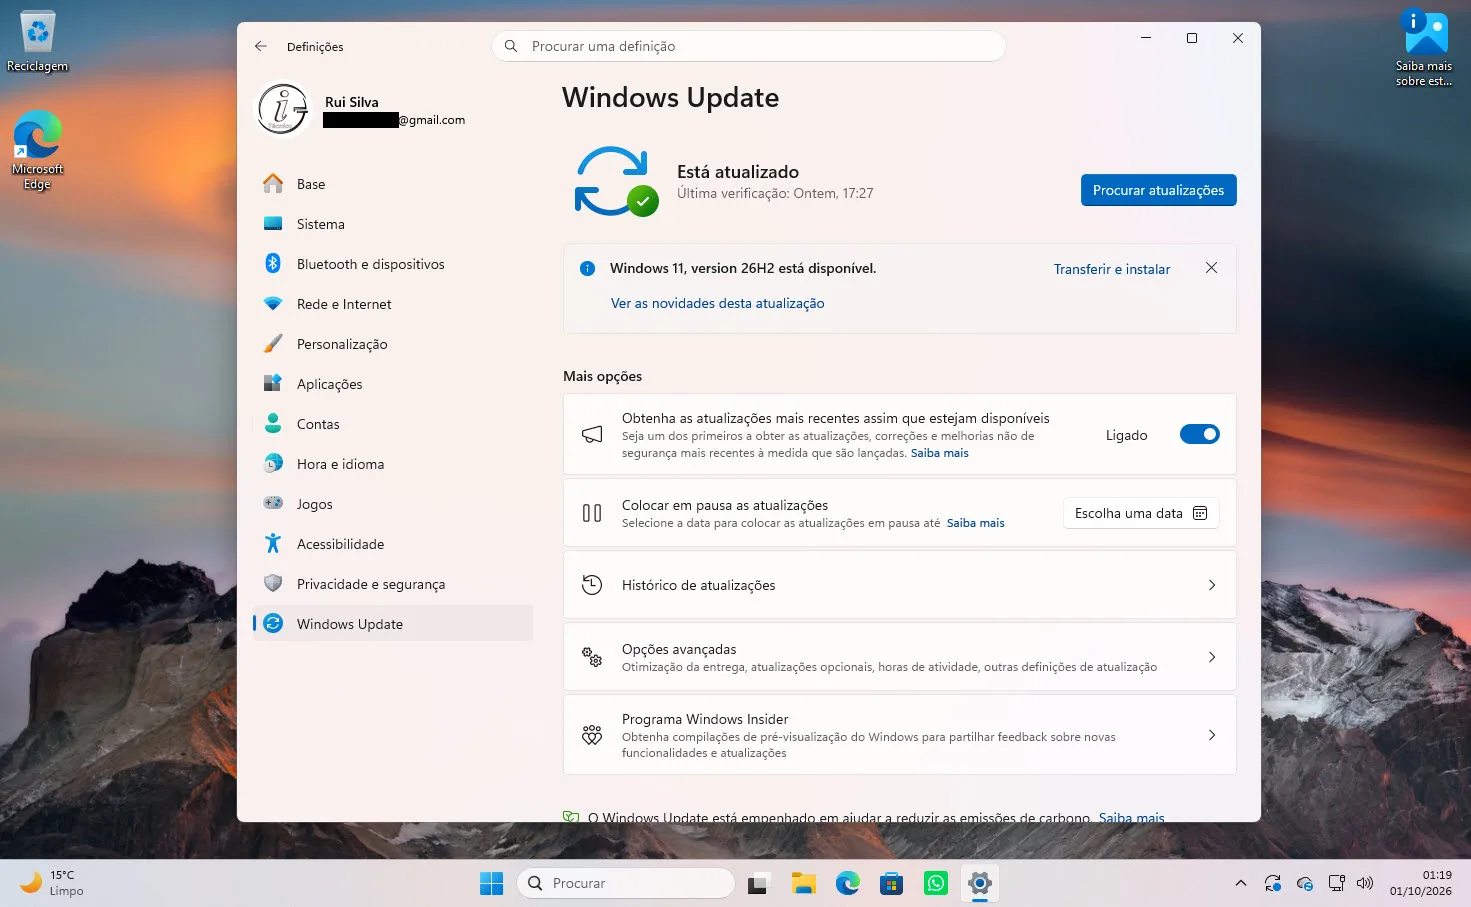
Task: Launch Microsoft Store from the taskbar
Action: [892, 883]
